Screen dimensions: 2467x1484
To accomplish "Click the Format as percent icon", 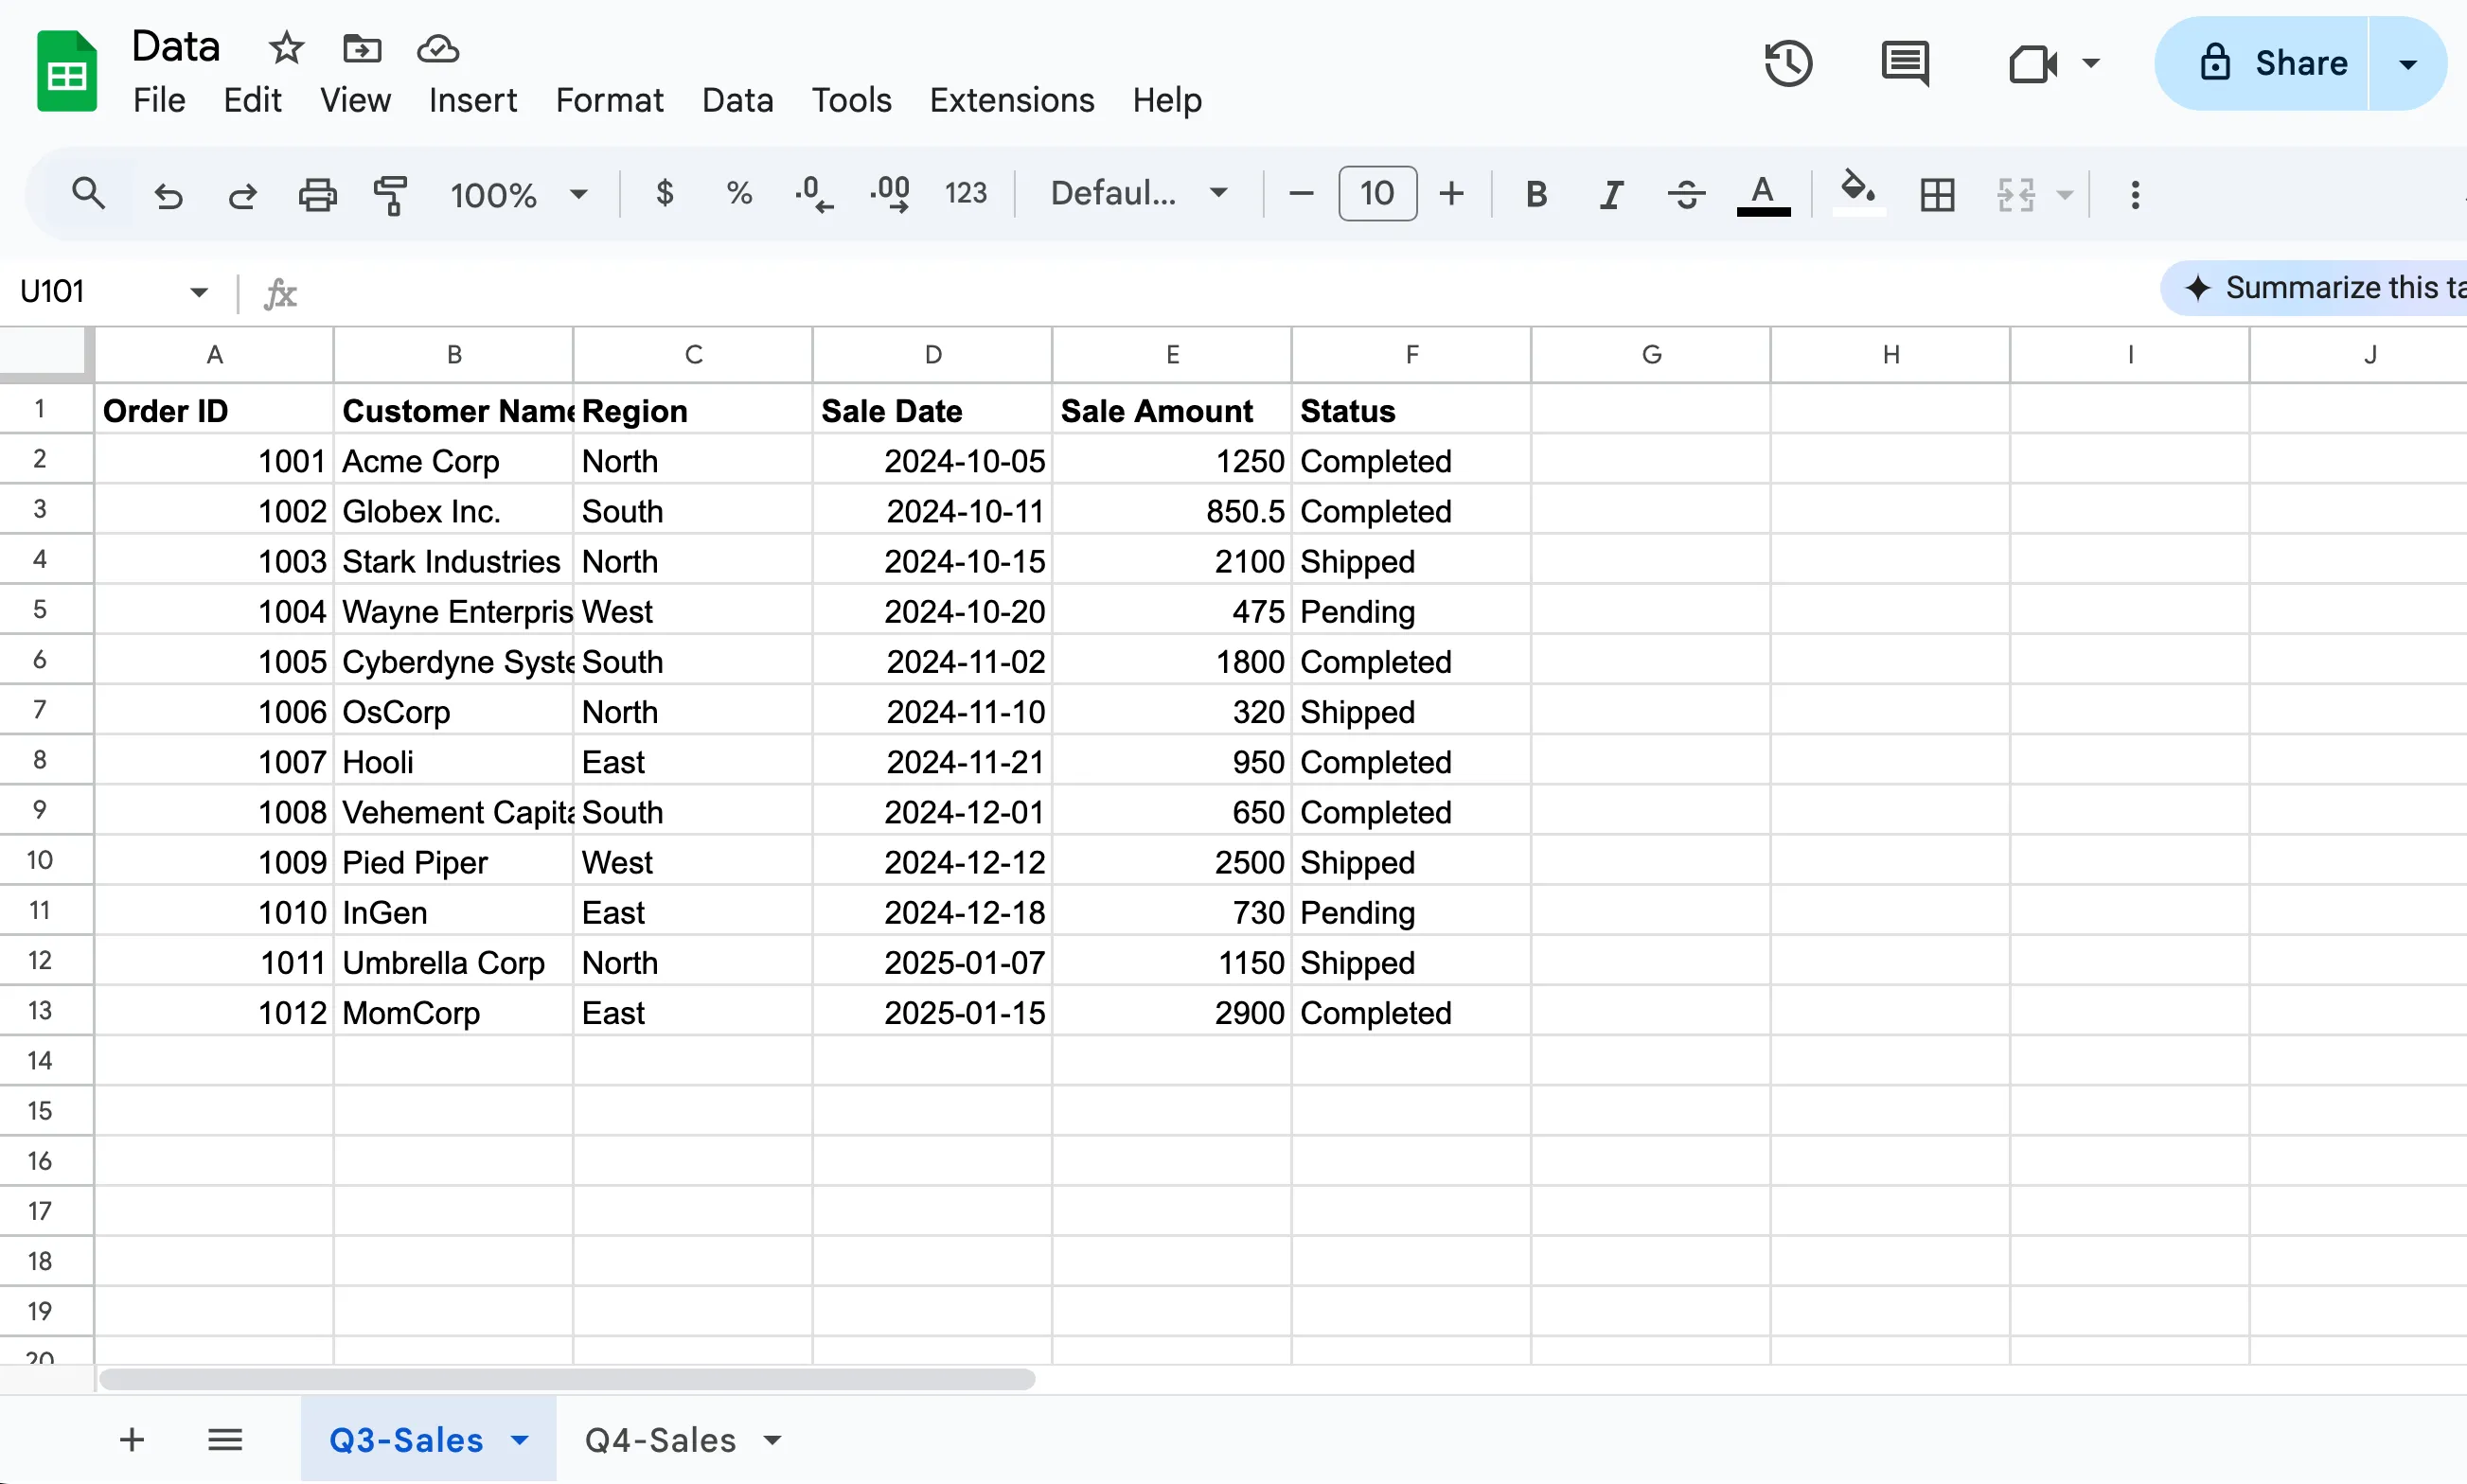I will tap(739, 193).
